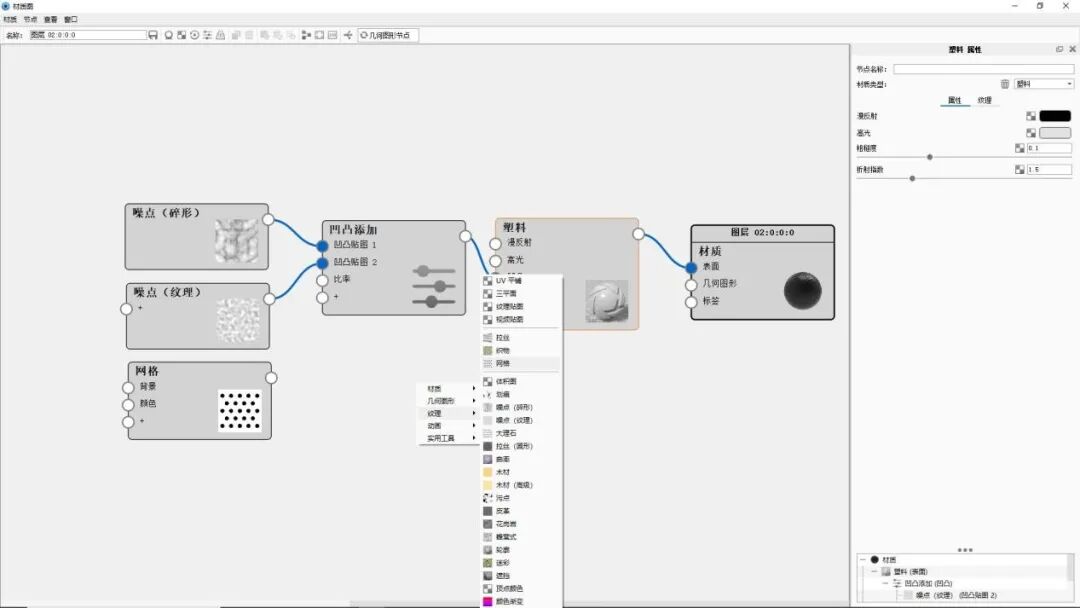1080x608 pixels.
Task: Click the save icon in the toolbar
Action: [152, 34]
